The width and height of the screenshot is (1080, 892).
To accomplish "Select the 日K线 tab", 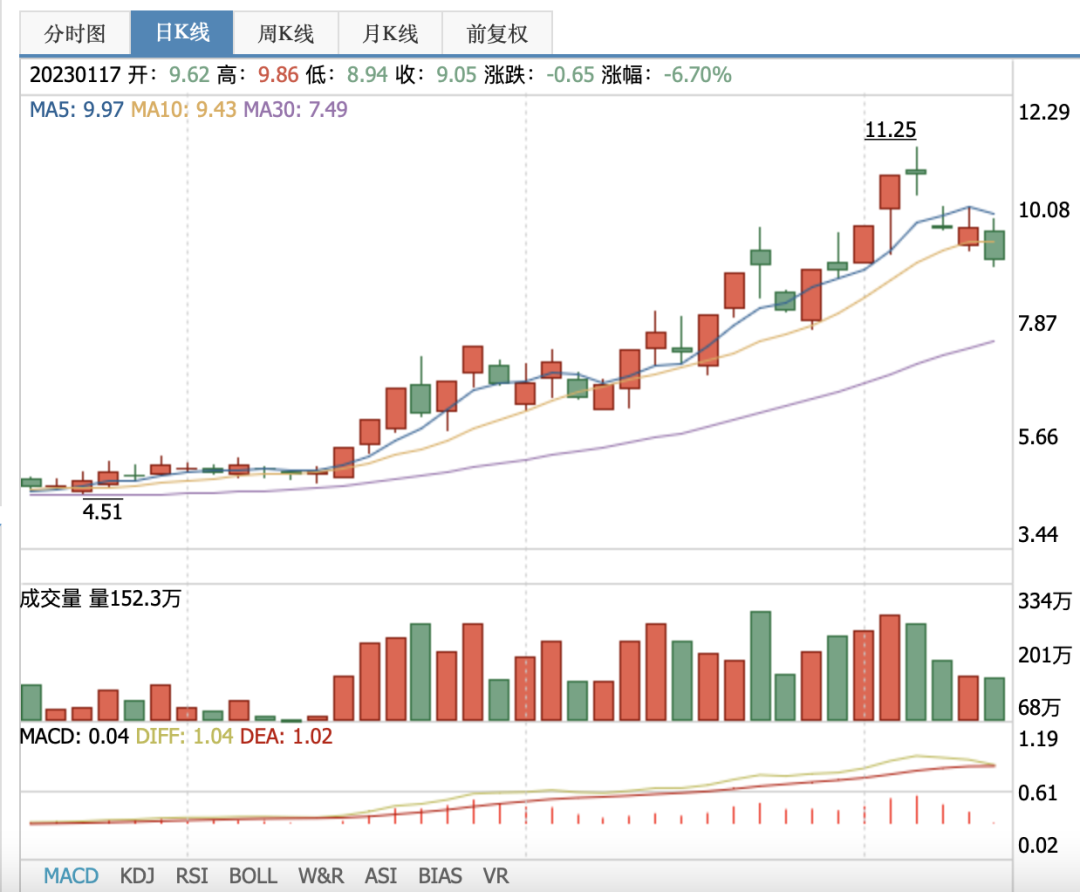I will (x=182, y=33).
